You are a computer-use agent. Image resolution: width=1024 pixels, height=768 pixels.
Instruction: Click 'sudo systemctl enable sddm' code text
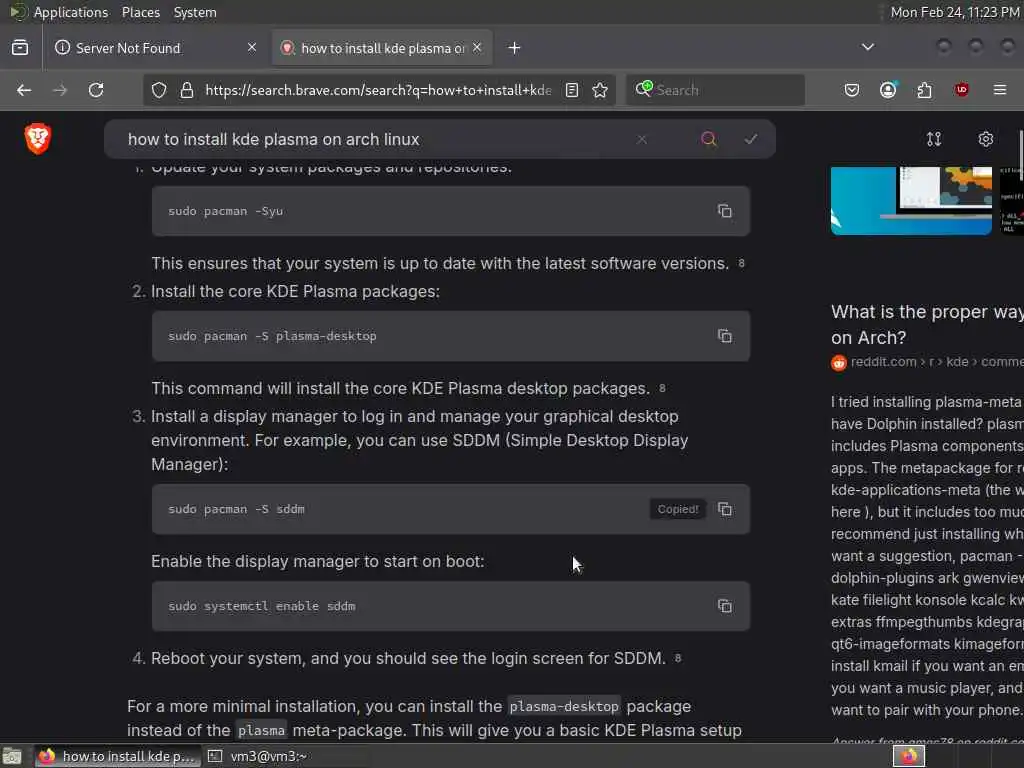coord(262,606)
